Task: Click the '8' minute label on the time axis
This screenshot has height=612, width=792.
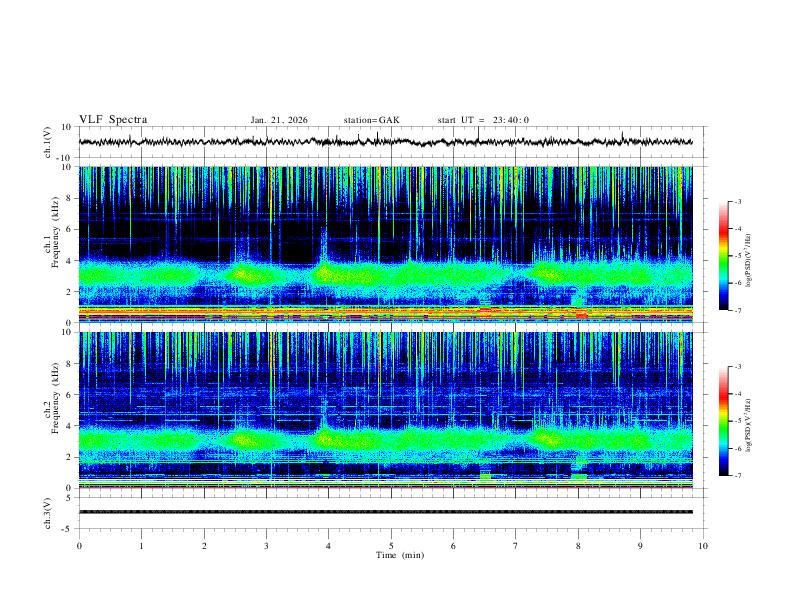Action: click(578, 546)
